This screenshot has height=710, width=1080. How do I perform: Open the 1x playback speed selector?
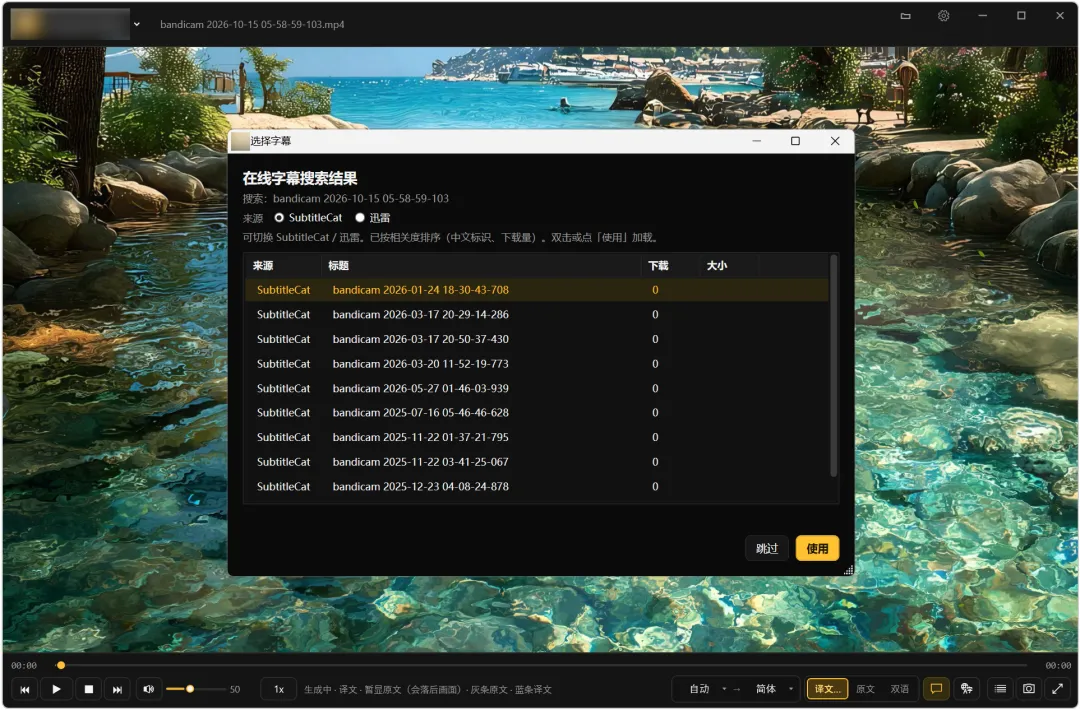point(279,689)
